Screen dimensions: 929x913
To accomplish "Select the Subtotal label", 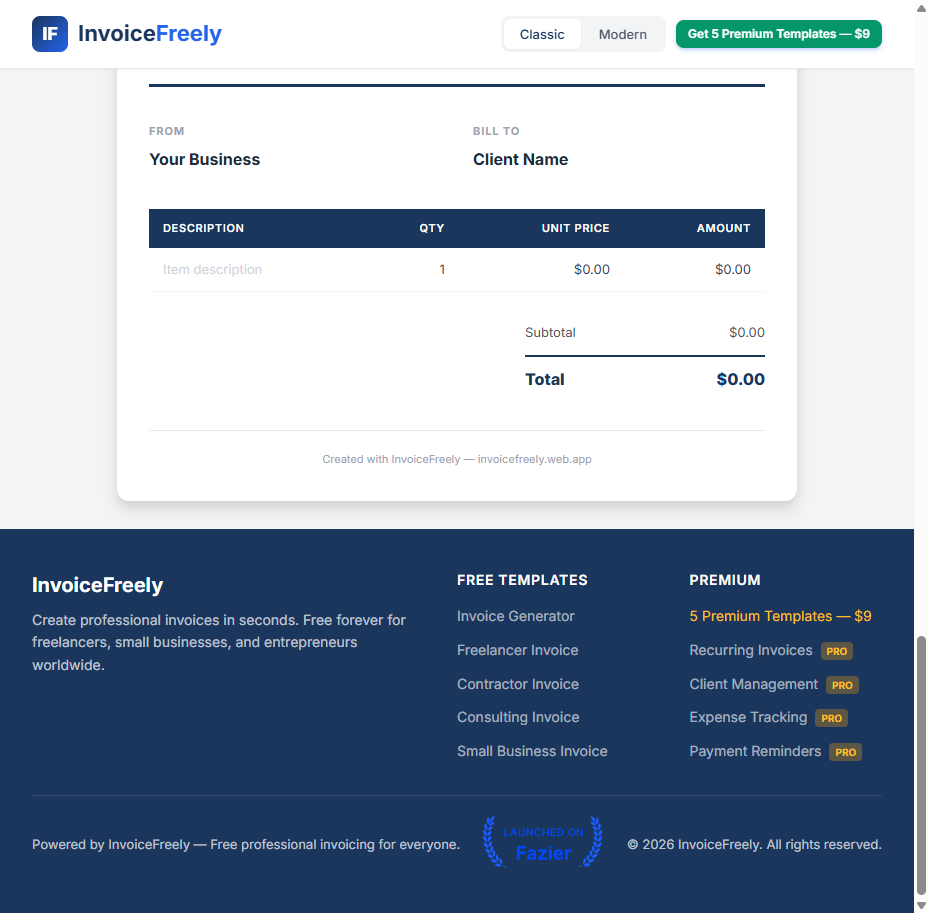I will pyautogui.click(x=550, y=332).
